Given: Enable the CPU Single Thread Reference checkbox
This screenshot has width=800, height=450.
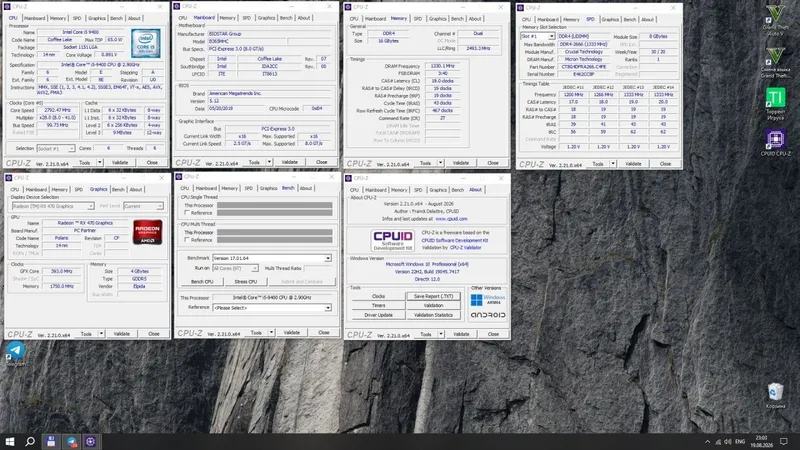Looking at the screenshot, I should 187,213.
